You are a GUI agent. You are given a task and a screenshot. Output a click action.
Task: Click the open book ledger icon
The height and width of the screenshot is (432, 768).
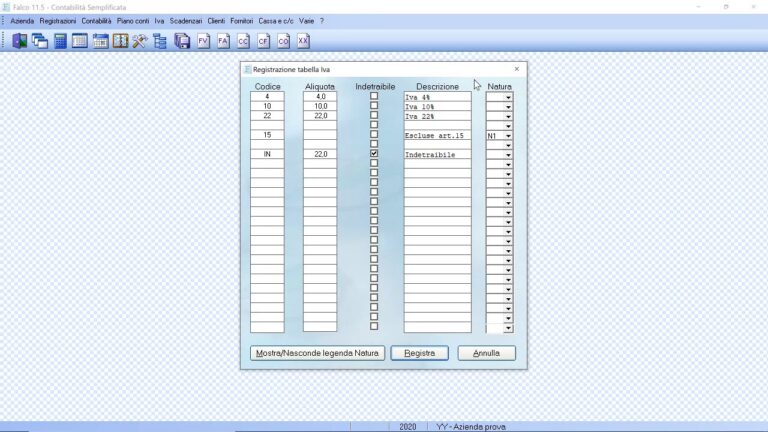120,41
